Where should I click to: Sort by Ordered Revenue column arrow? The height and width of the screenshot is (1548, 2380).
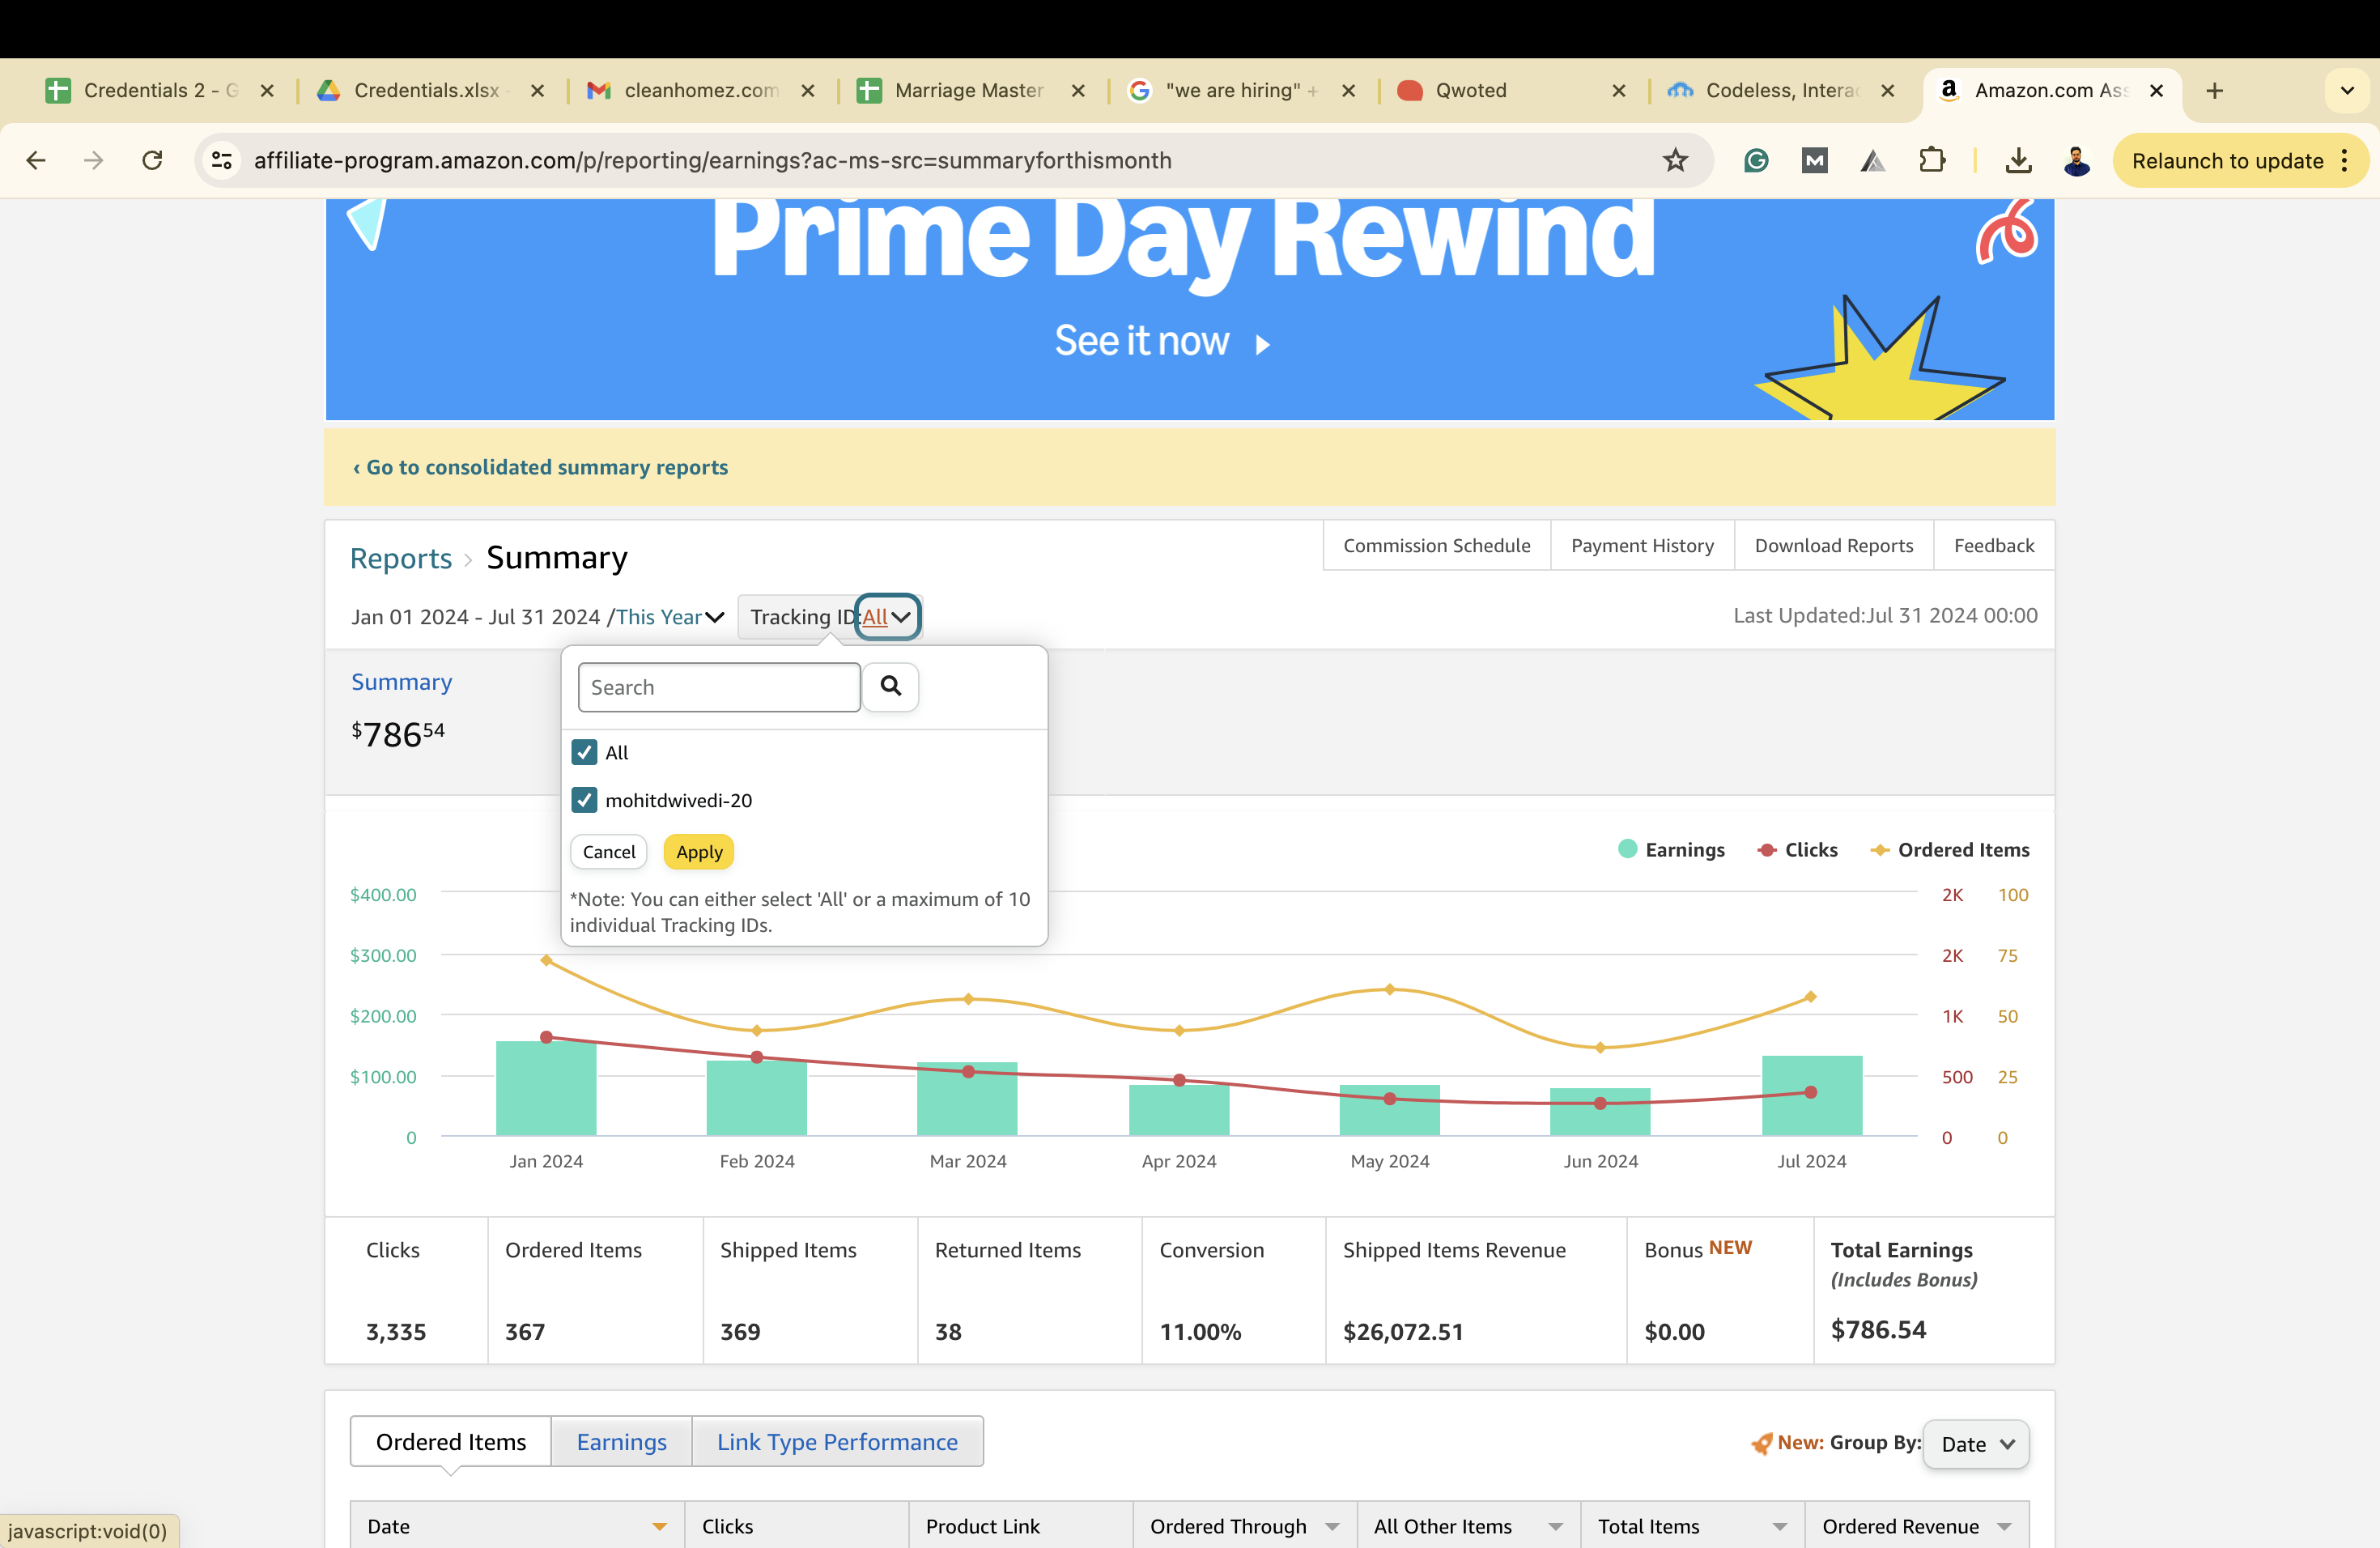[2004, 1526]
